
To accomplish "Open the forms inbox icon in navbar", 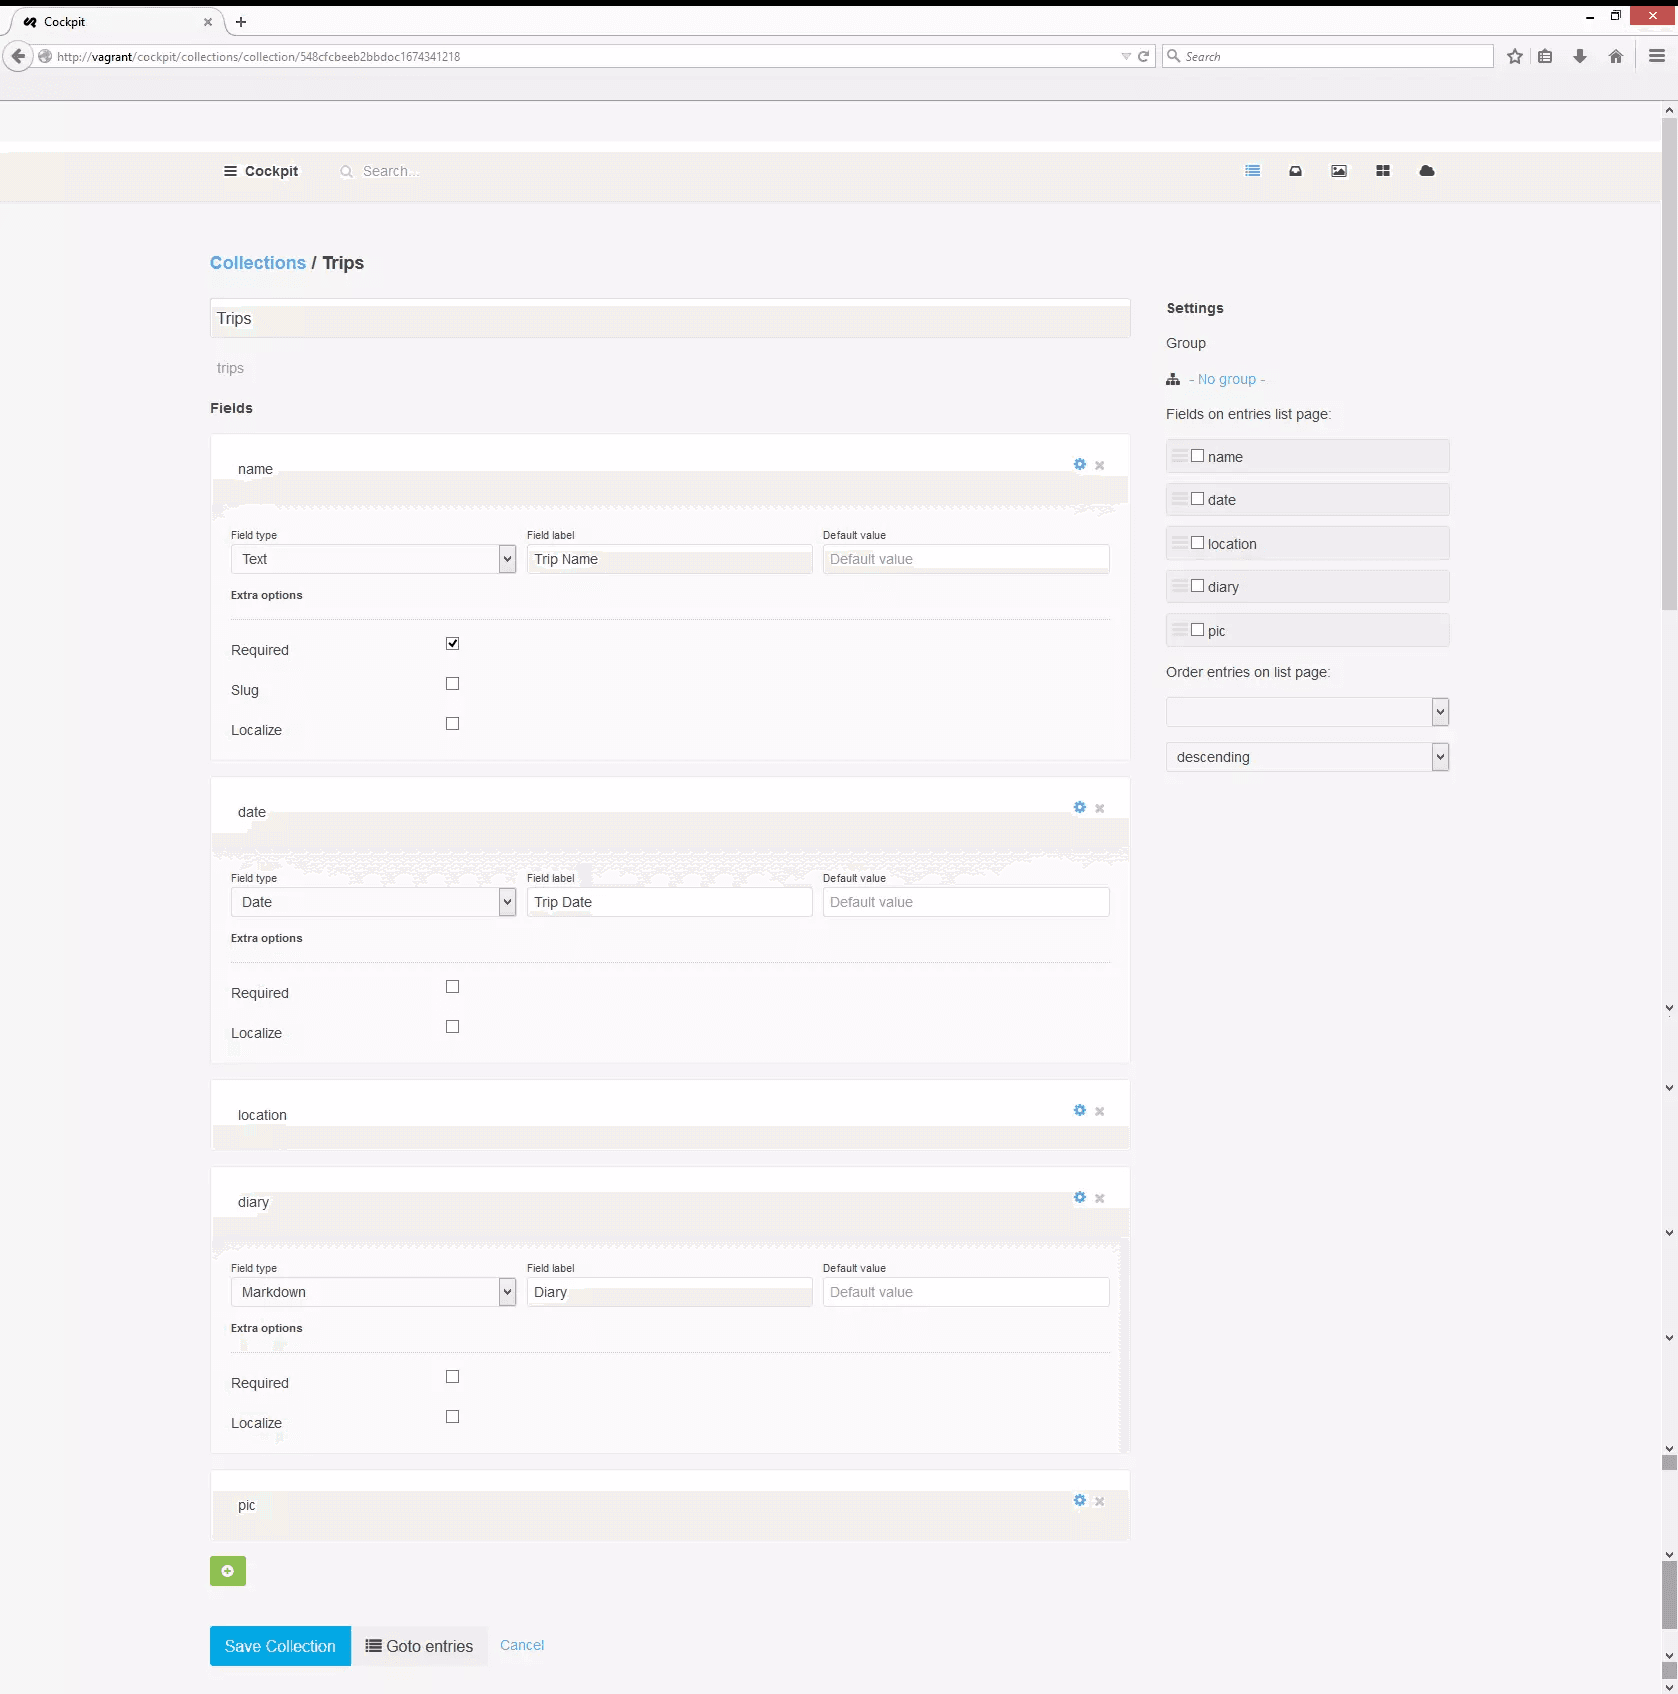I will (x=1295, y=171).
